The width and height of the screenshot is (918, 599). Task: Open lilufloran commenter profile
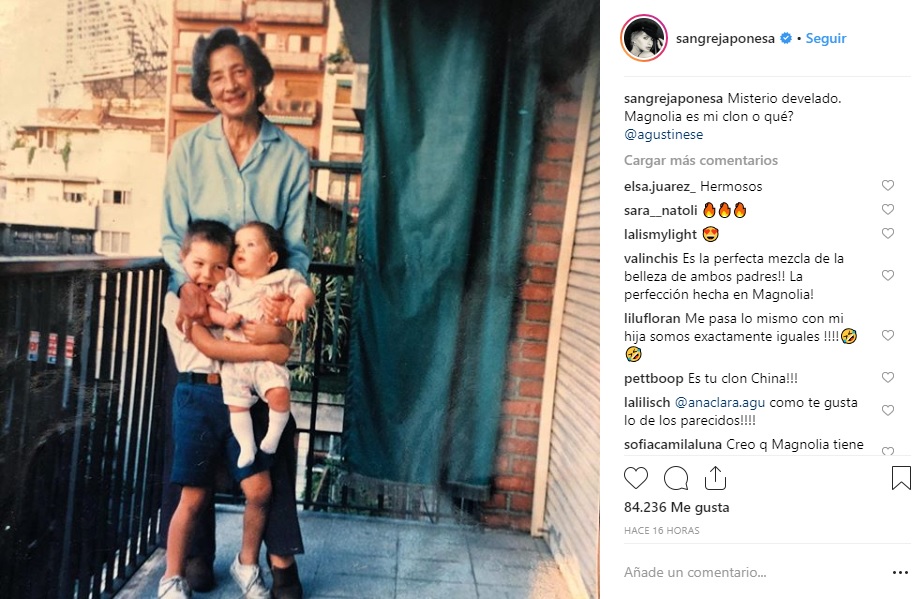[652, 319]
